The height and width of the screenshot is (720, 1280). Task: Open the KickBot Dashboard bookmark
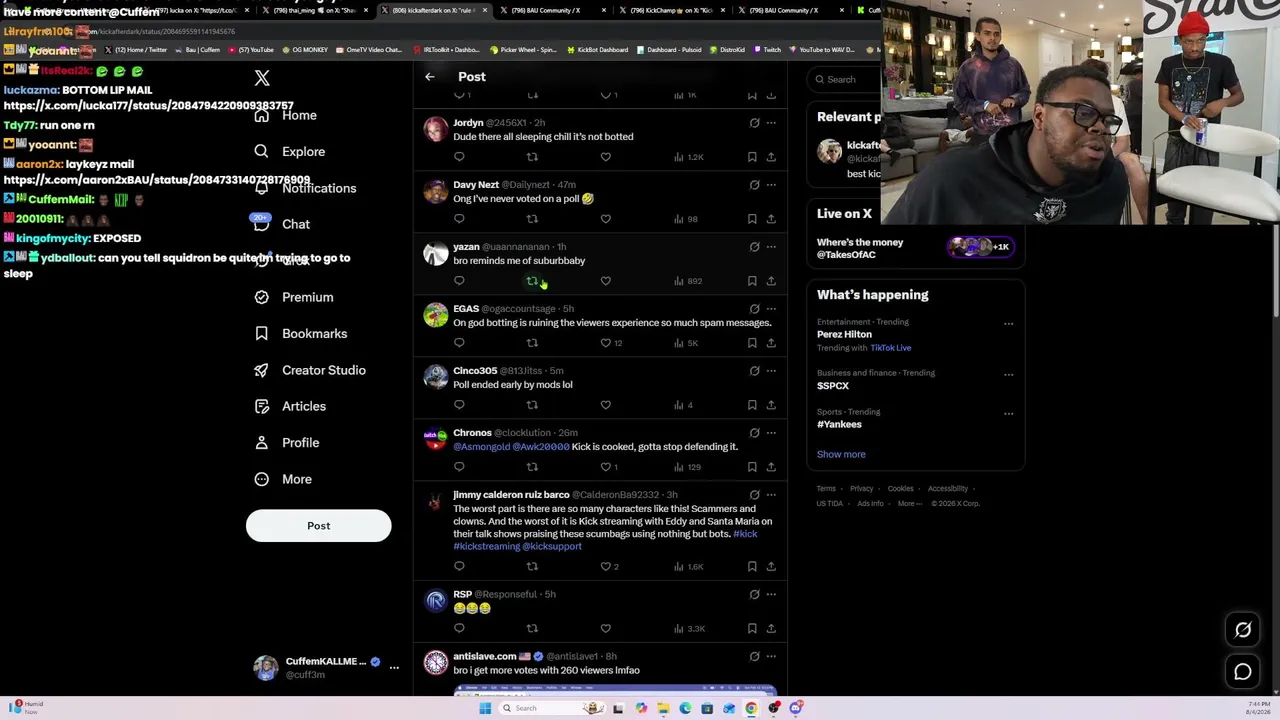click(x=597, y=50)
